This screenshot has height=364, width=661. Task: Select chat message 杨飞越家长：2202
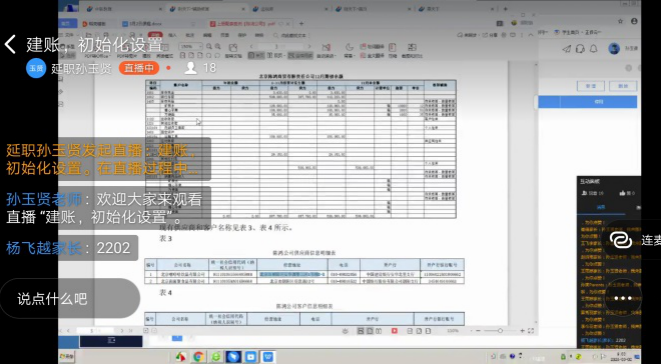[x=69, y=248]
